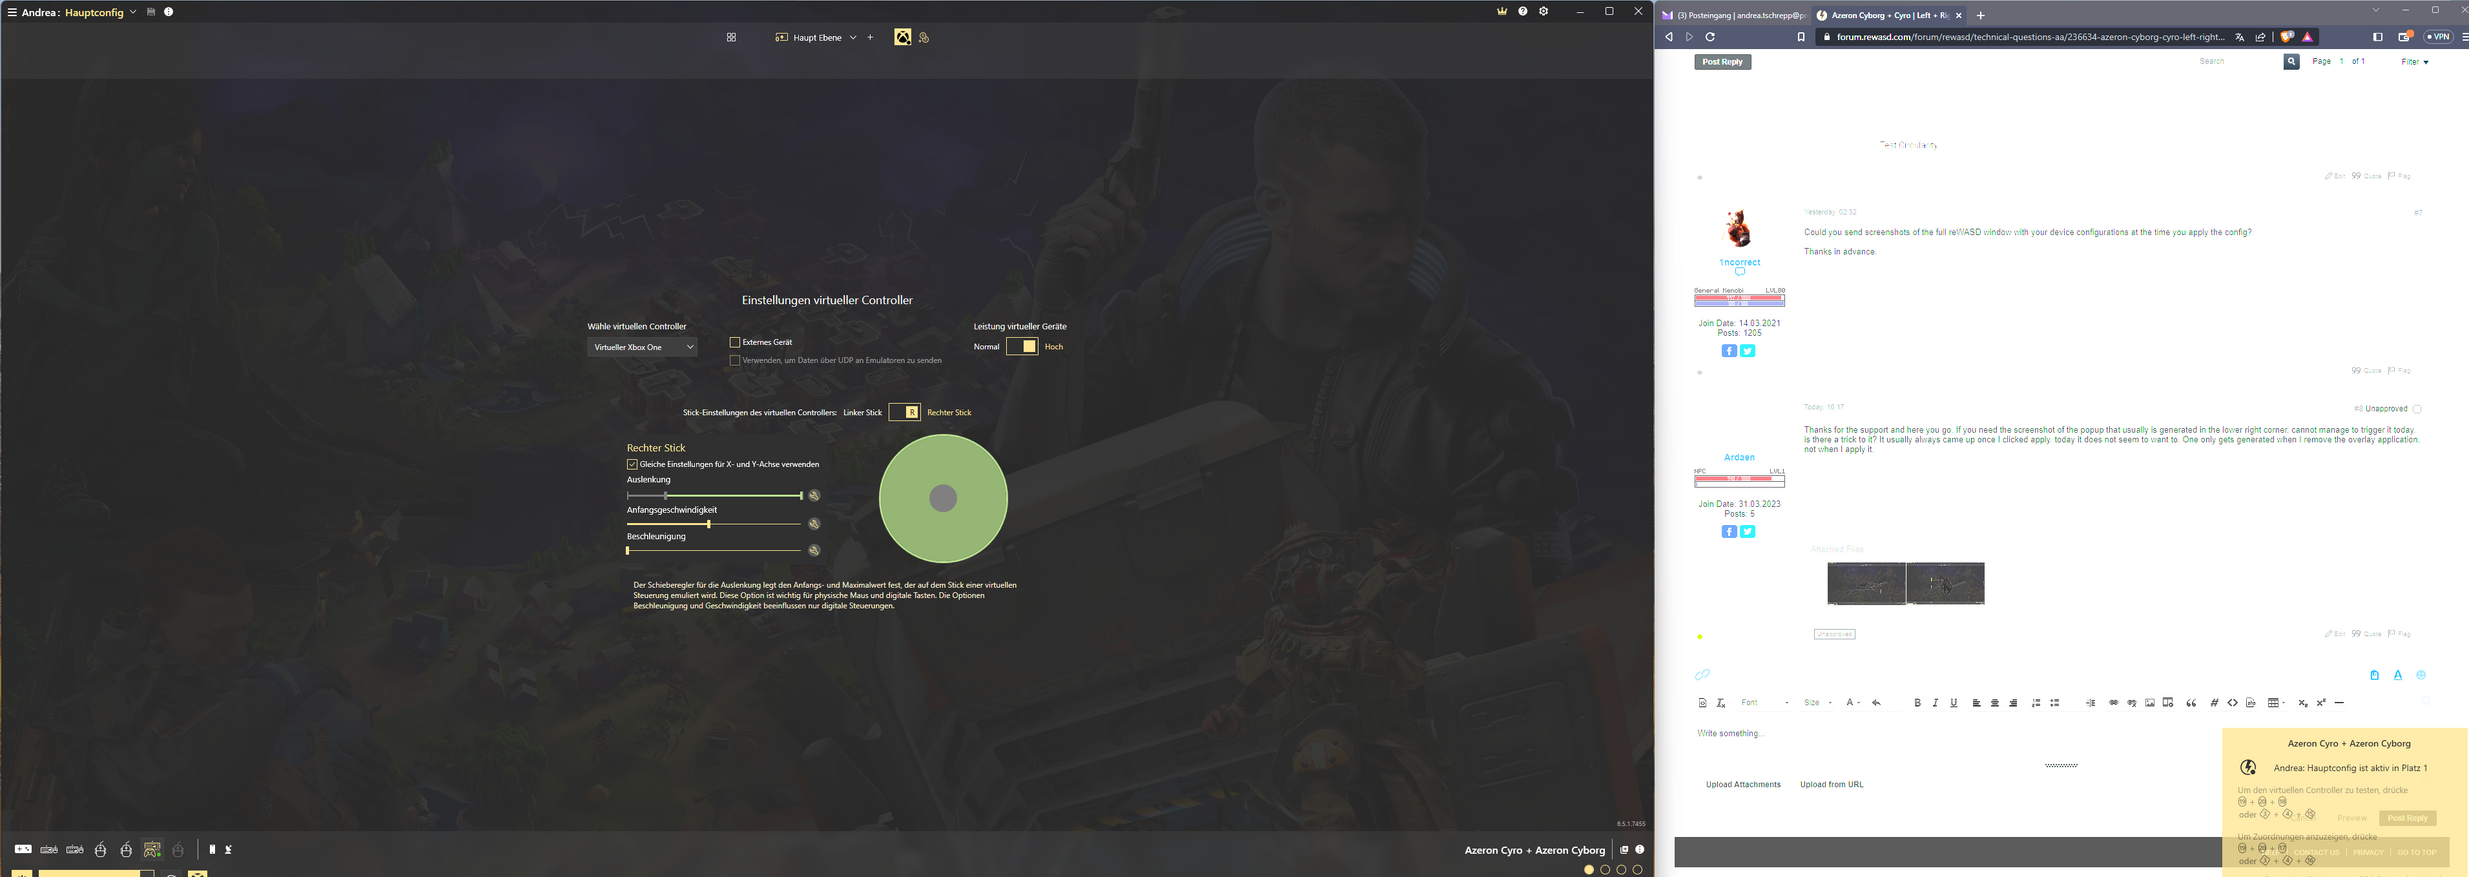The width and height of the screenshot is (2469, 877).
Task: Open the Xbox virtual controller settings icon
Action: point(902,38)
